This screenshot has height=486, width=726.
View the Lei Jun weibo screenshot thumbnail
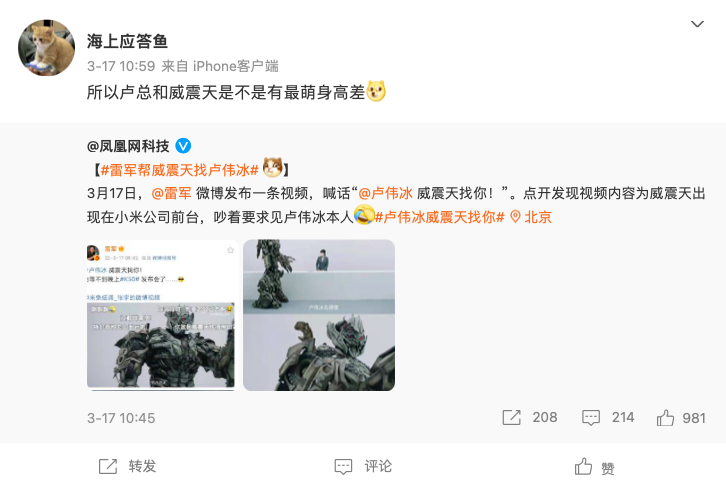(162, 315)
